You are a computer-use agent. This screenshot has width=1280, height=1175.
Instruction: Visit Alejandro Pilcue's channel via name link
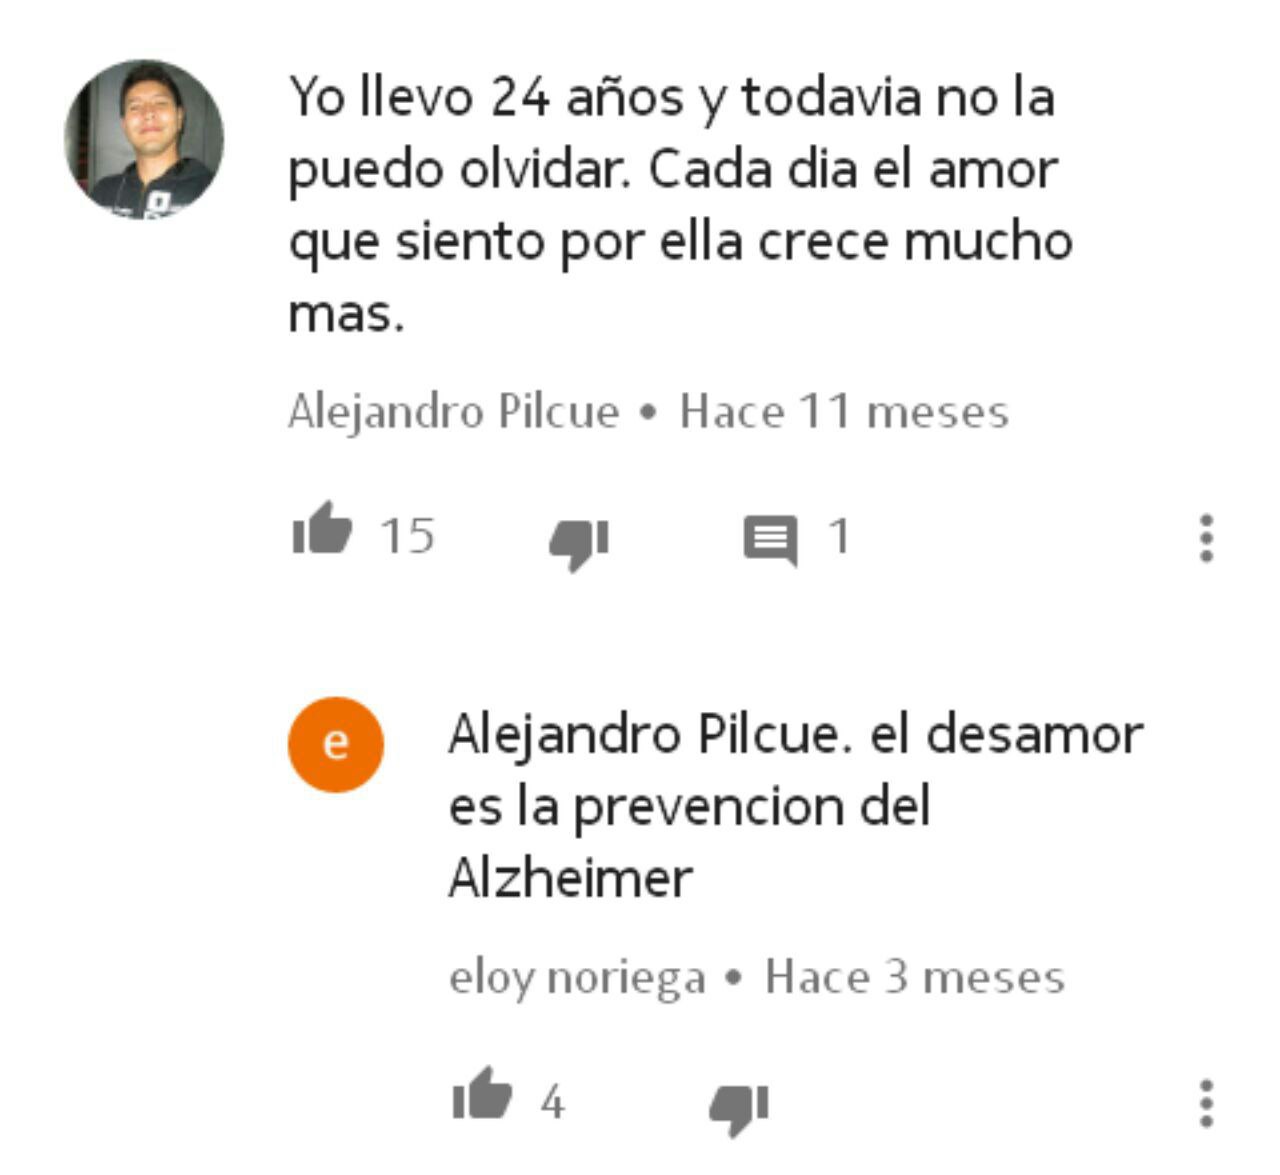click(x=454, y=411)
